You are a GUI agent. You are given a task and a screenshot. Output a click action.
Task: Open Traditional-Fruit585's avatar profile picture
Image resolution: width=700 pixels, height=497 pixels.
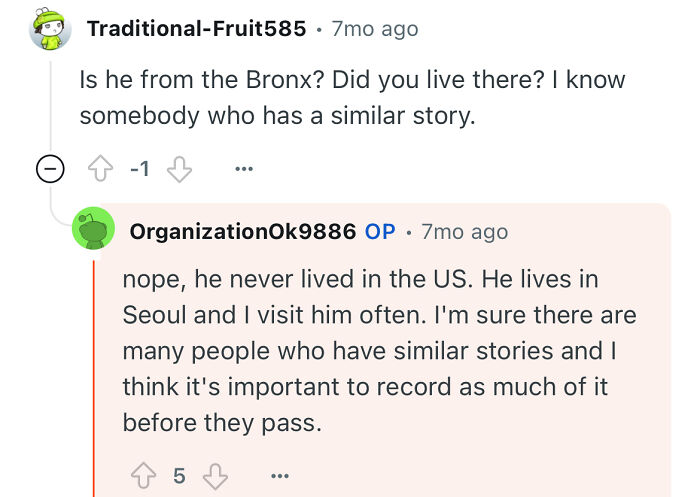click(x=50, y=29)
